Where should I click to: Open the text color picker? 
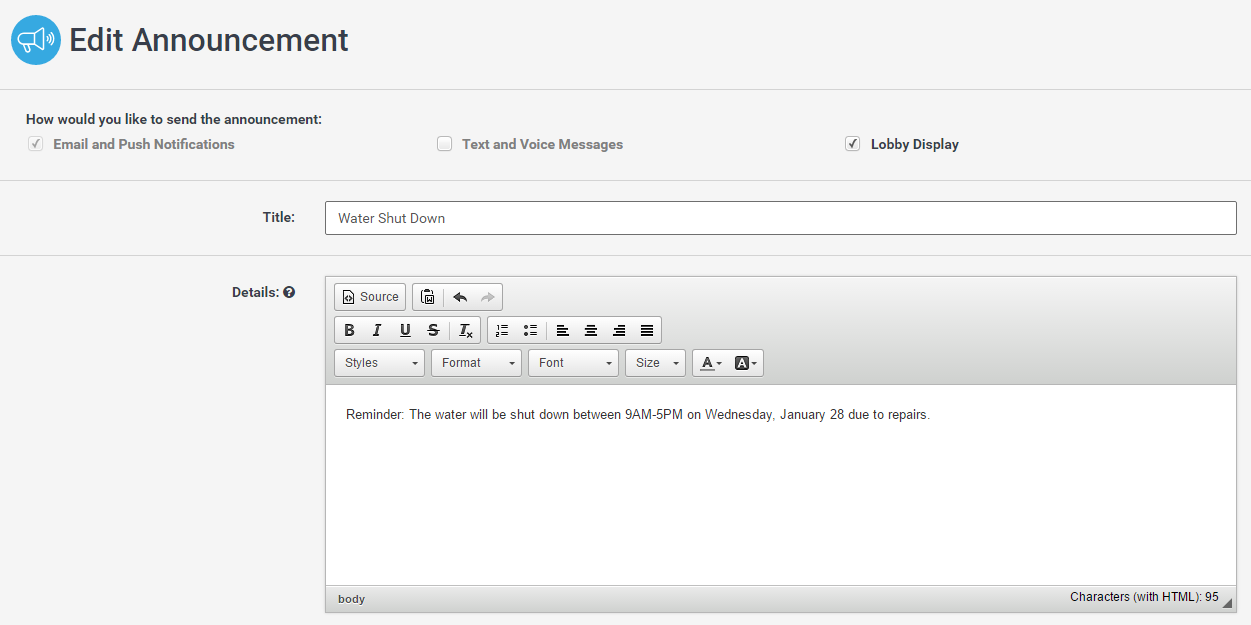tap(711, 363)
